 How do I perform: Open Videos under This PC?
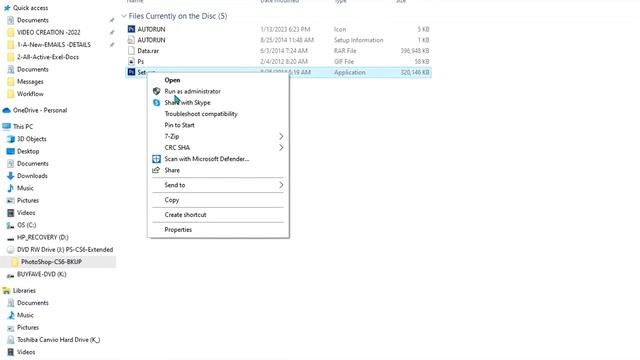tap(26, 213)
